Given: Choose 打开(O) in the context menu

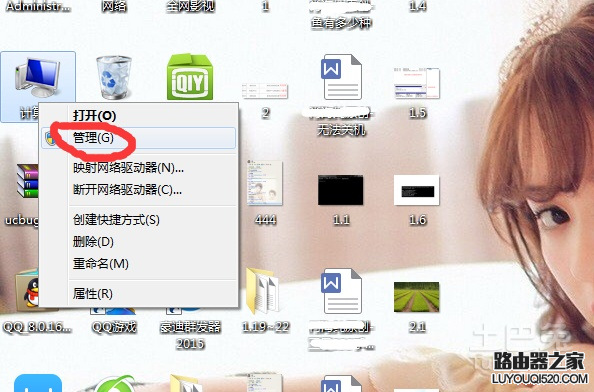Looking at the screenshot, I should (x=139, y=116).
